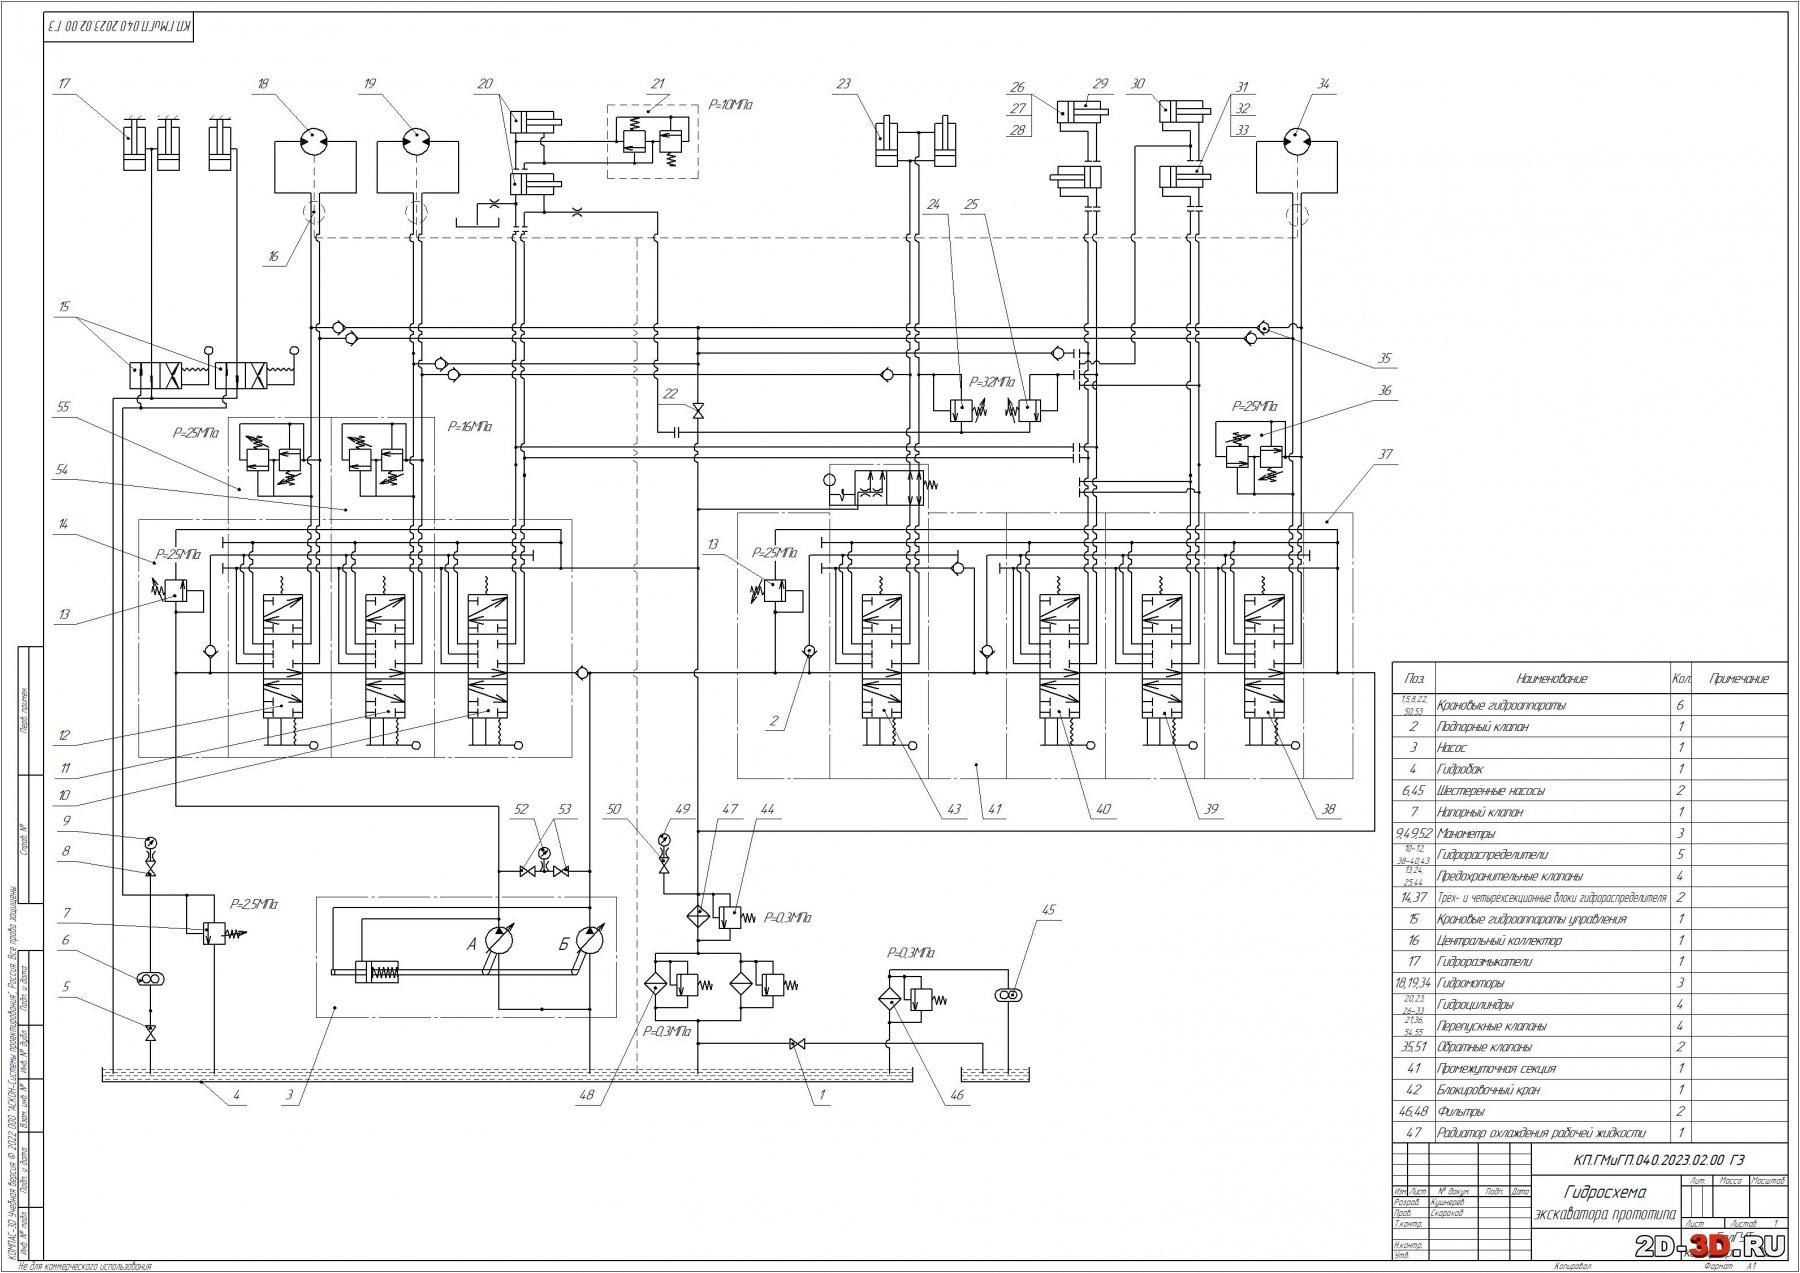Click the shut-off valve symbol numbered 1
The image size is (1800, 1273).
(x=796, y=1045)
